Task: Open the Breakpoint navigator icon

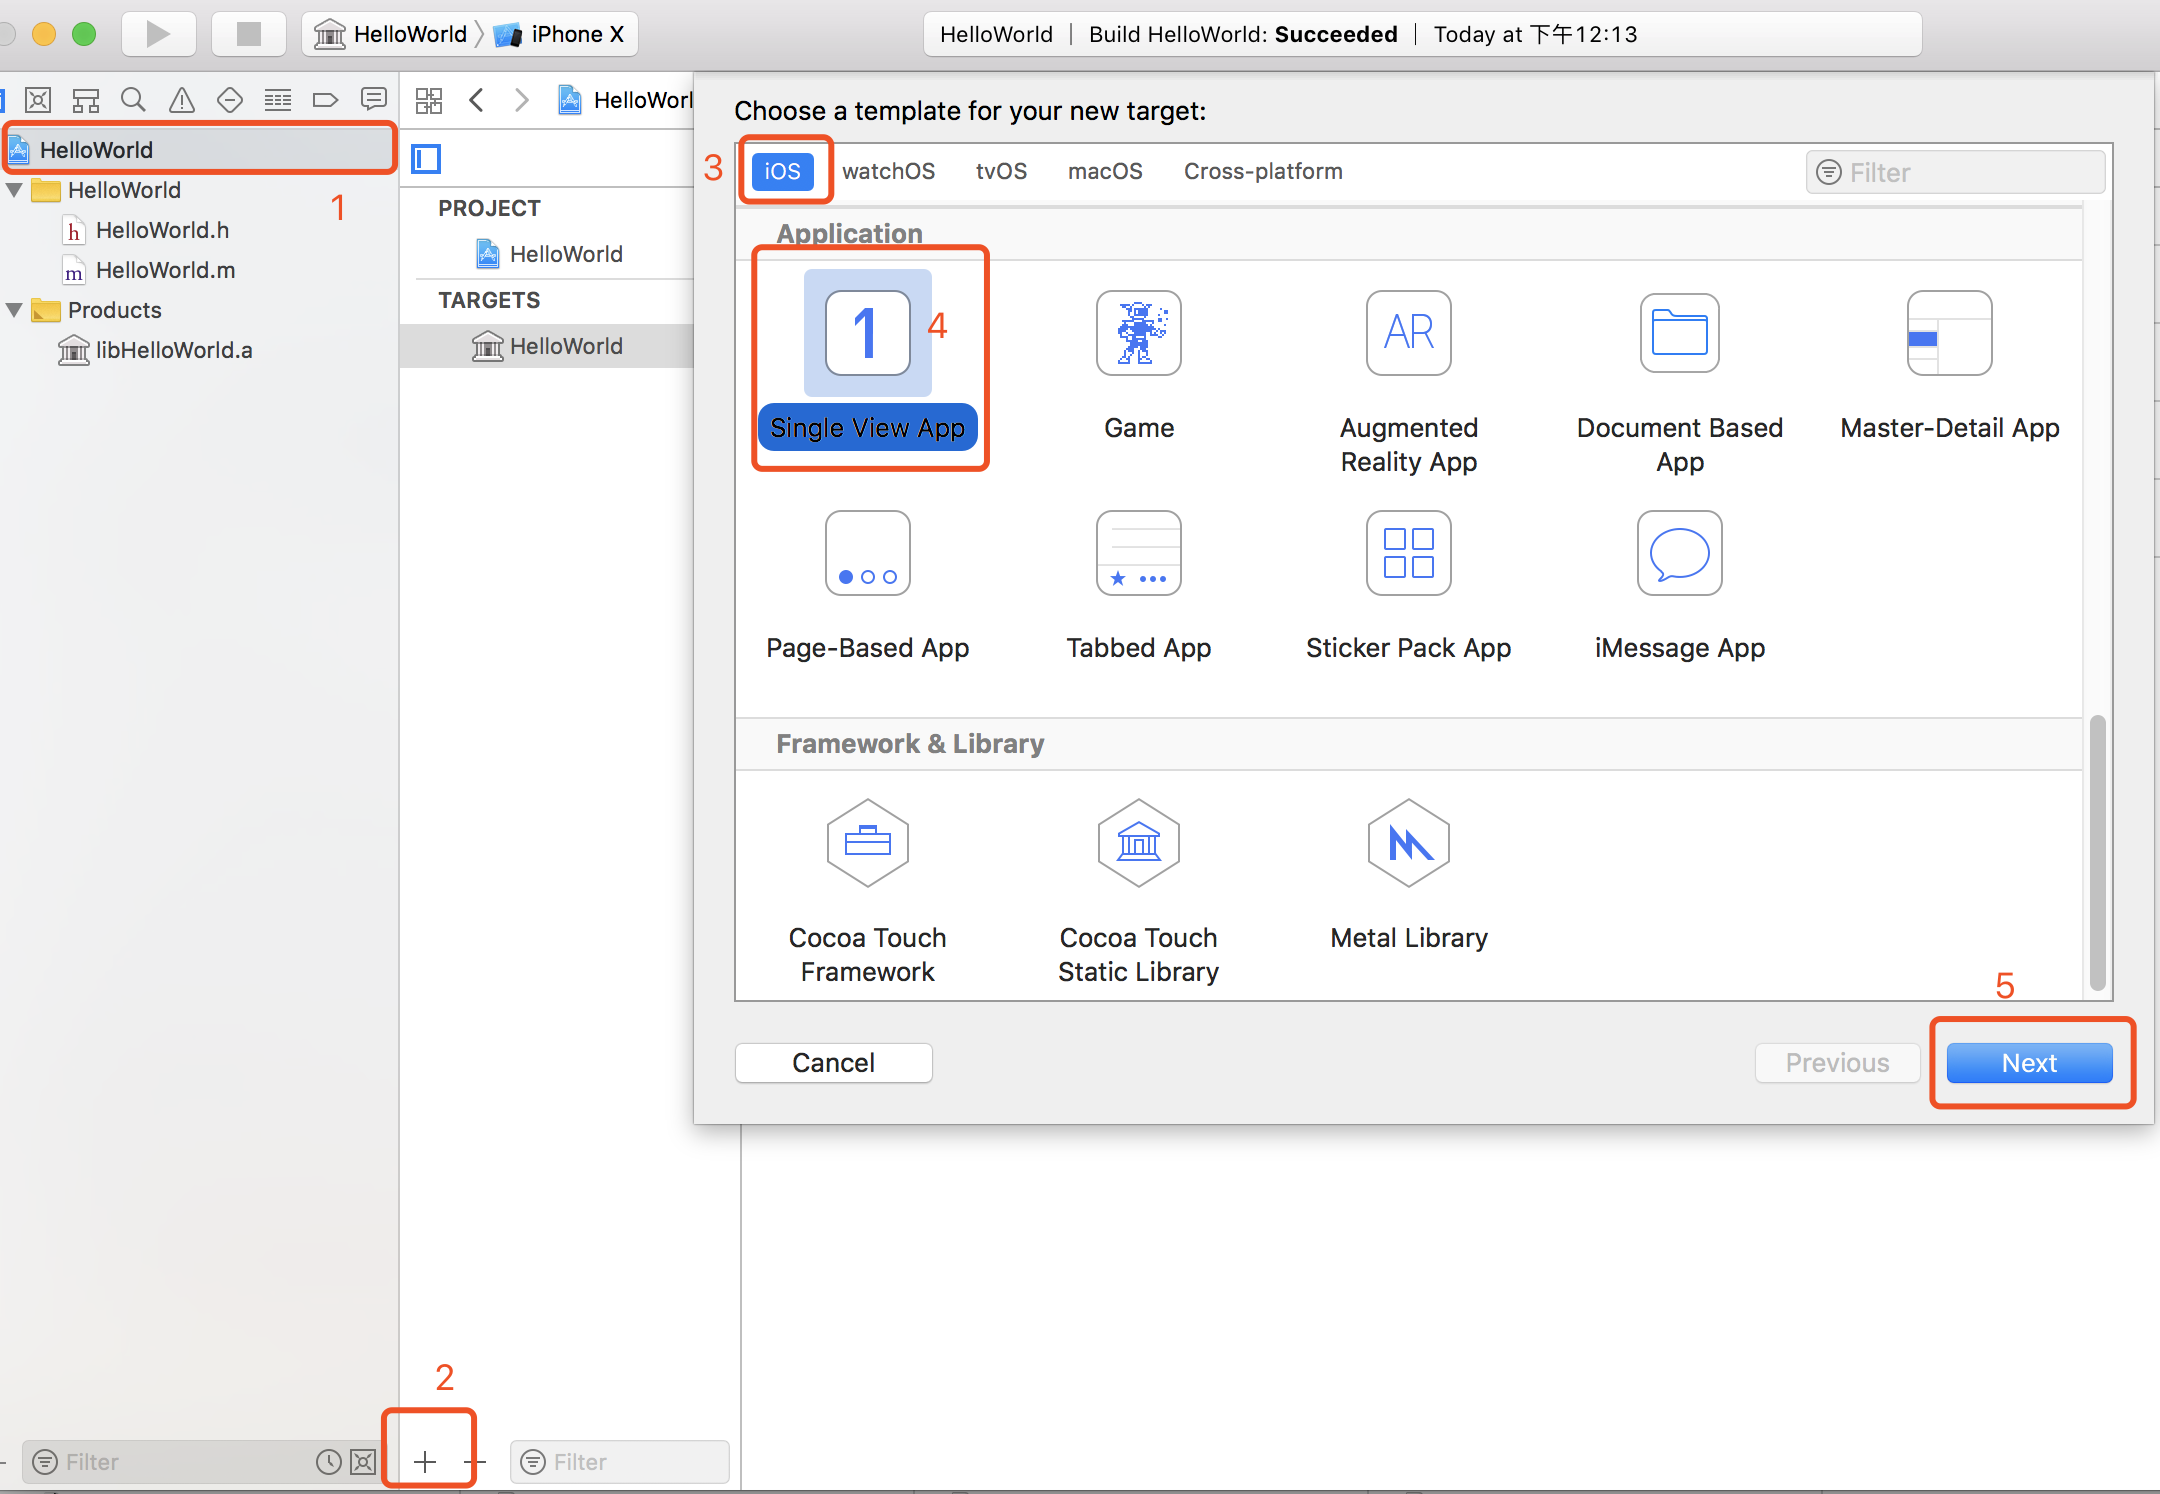Action: 325,100
